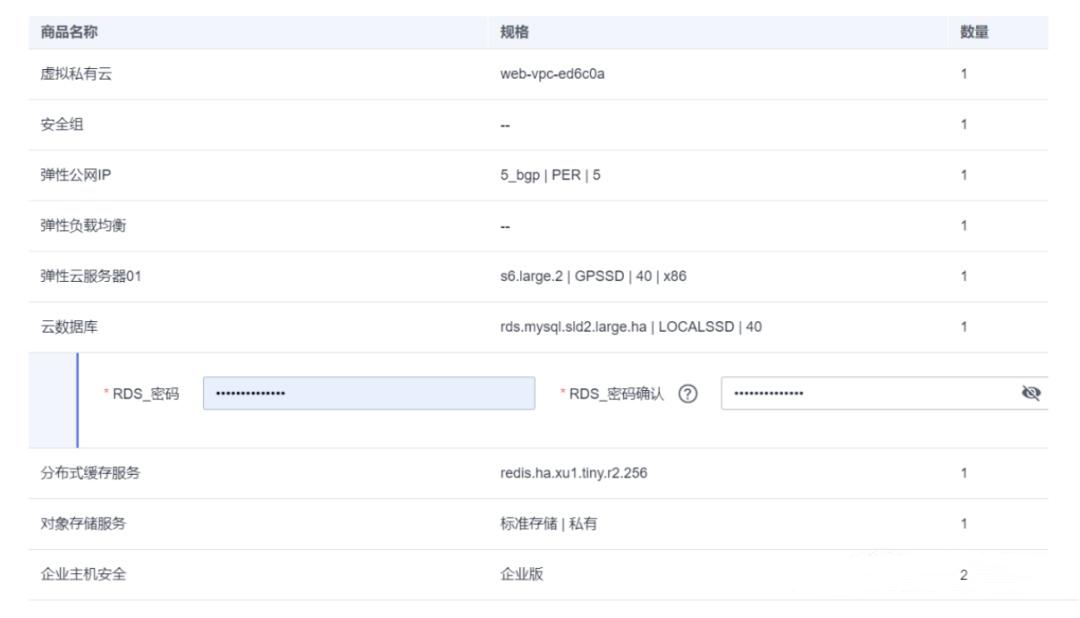Click quantity 1 in 虚拟私有云 row
This screenshot has height=618, width=1080.
click(x=964, y=74)
